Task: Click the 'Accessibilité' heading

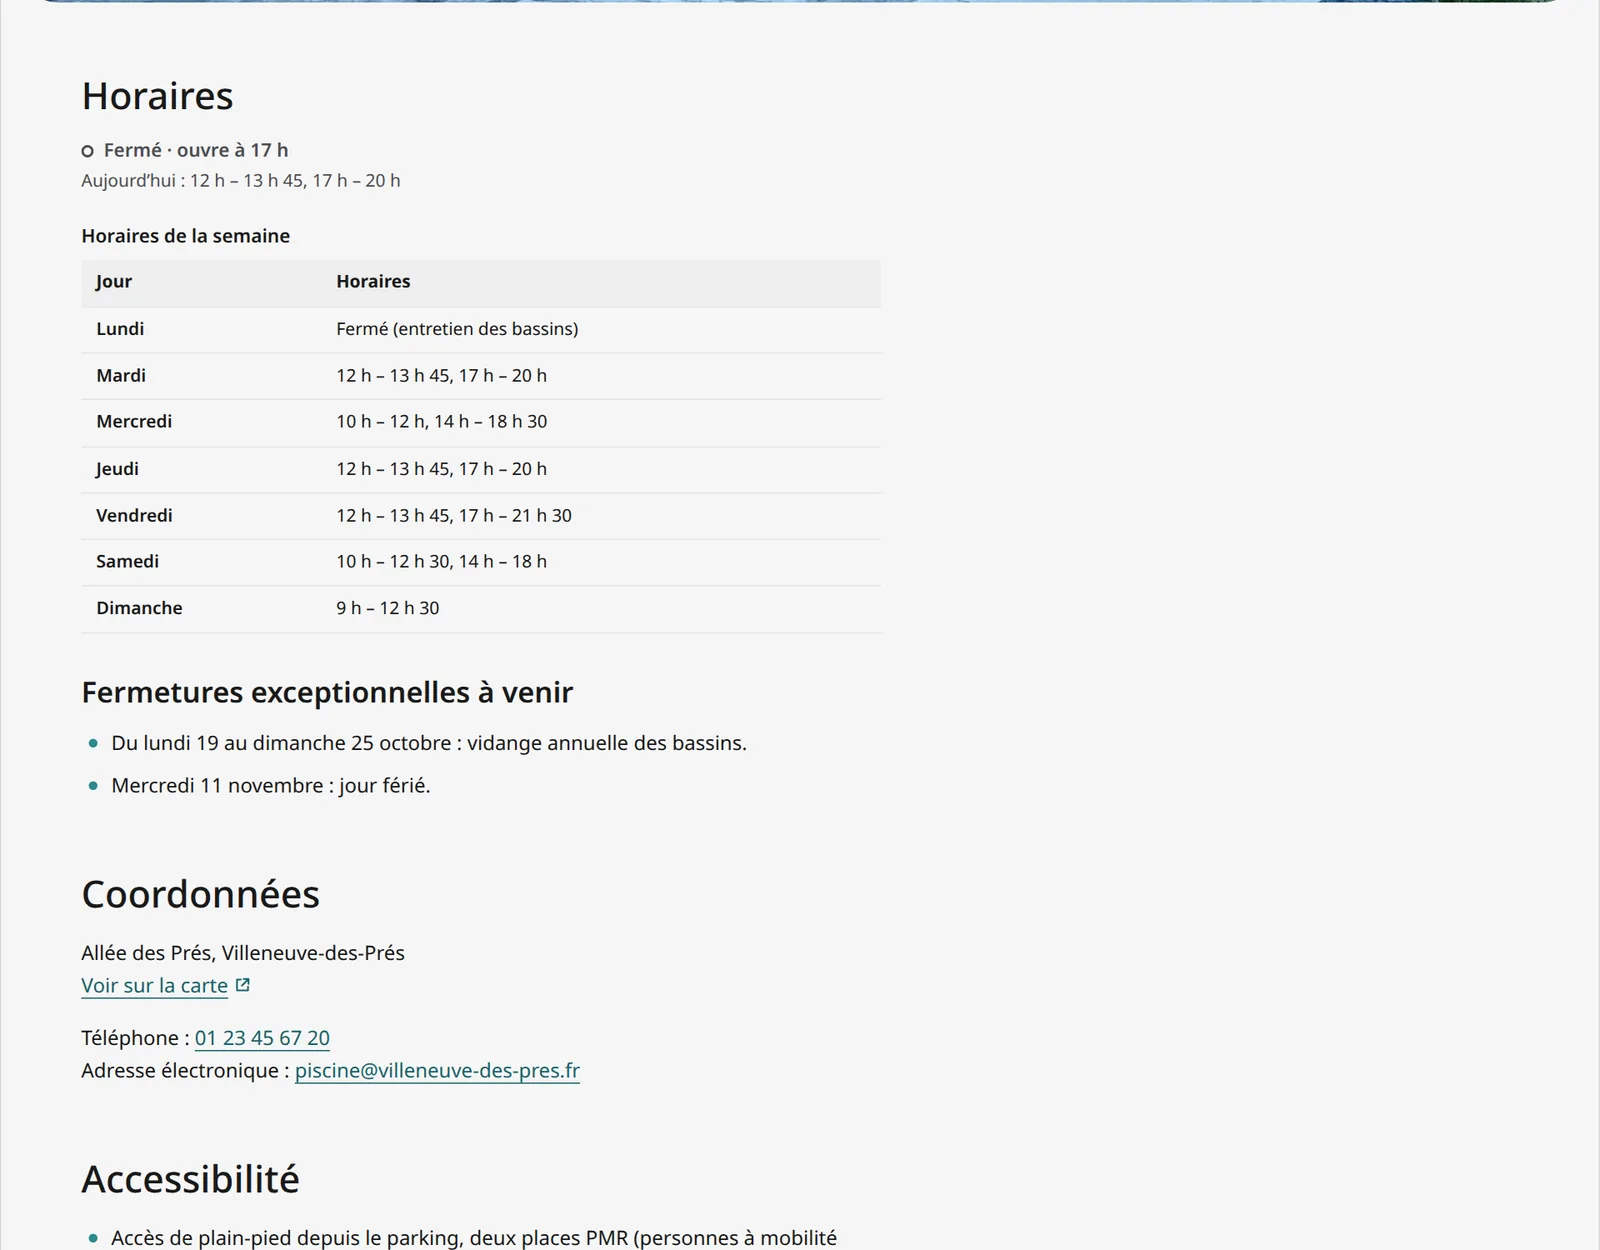Action: point(190,1179)
